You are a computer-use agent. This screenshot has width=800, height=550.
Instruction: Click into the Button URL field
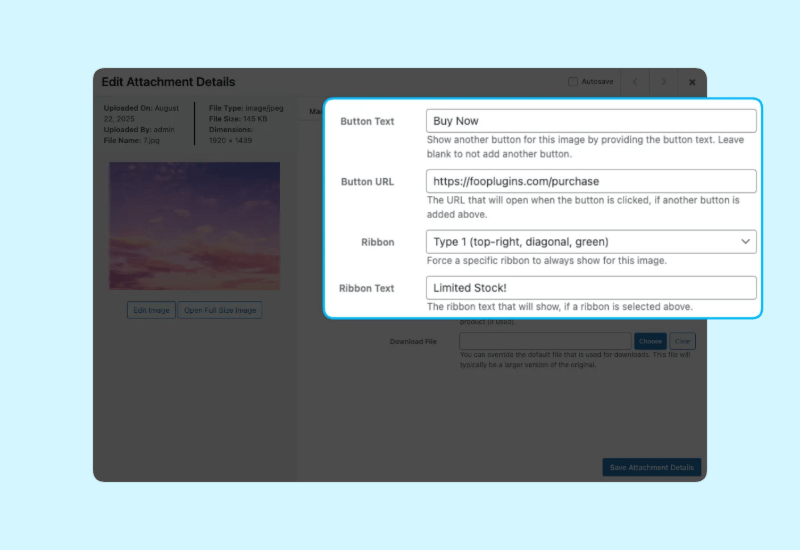(590, 182)
